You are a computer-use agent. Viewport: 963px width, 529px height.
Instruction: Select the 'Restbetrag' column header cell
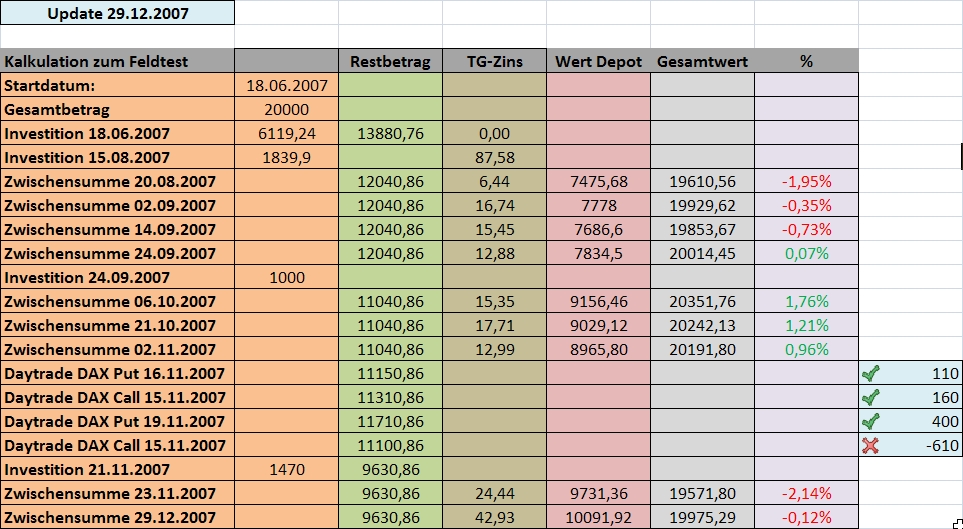click(x=390, y=61)
